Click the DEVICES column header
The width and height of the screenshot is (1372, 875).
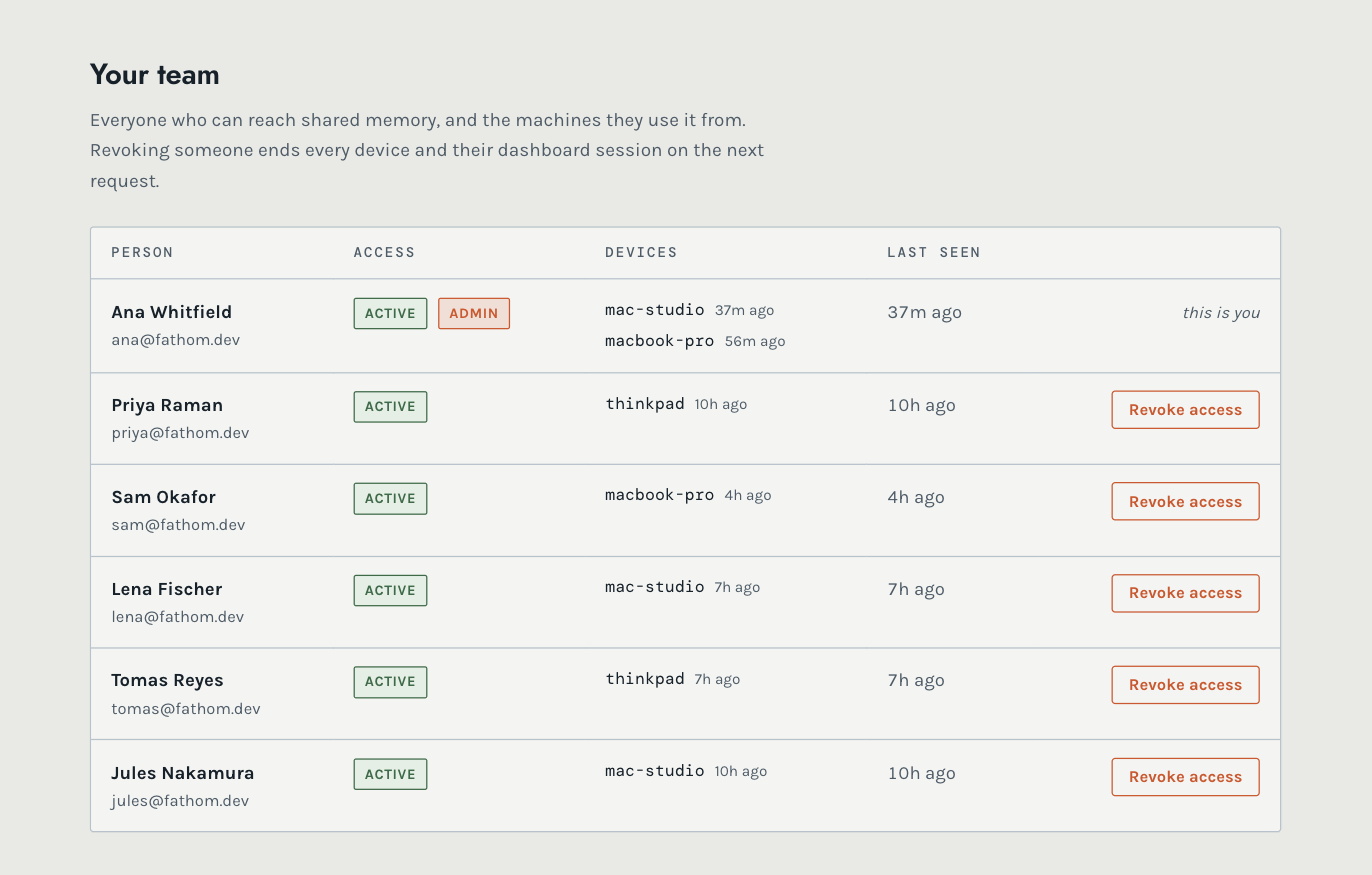click(641, 252)
